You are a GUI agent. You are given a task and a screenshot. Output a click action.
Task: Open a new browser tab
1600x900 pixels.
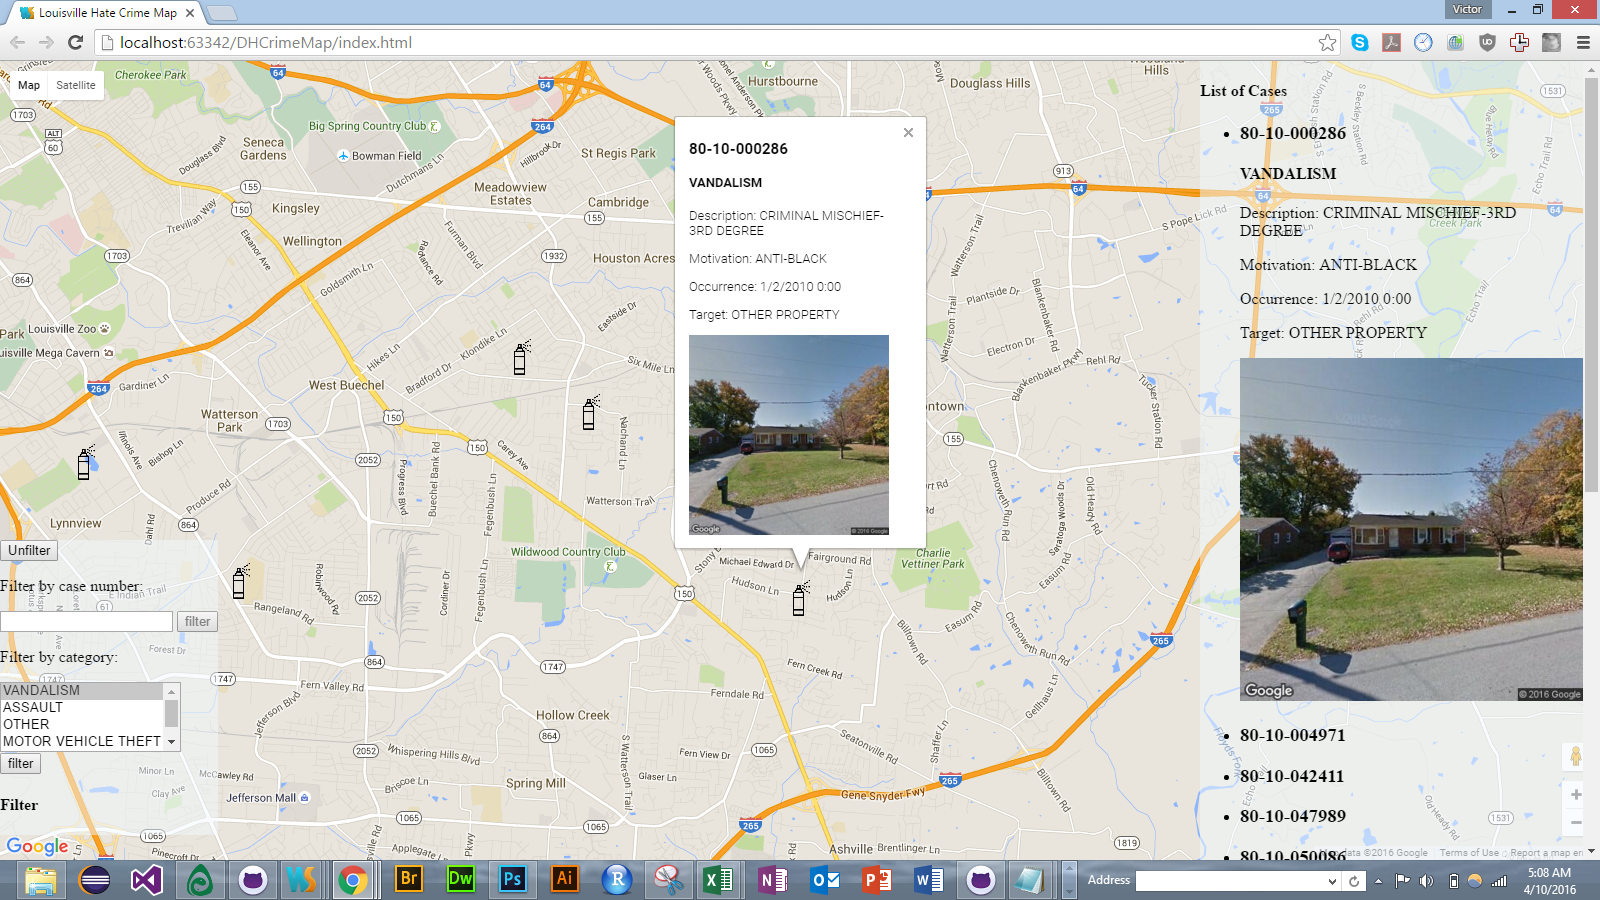(221, 13)
